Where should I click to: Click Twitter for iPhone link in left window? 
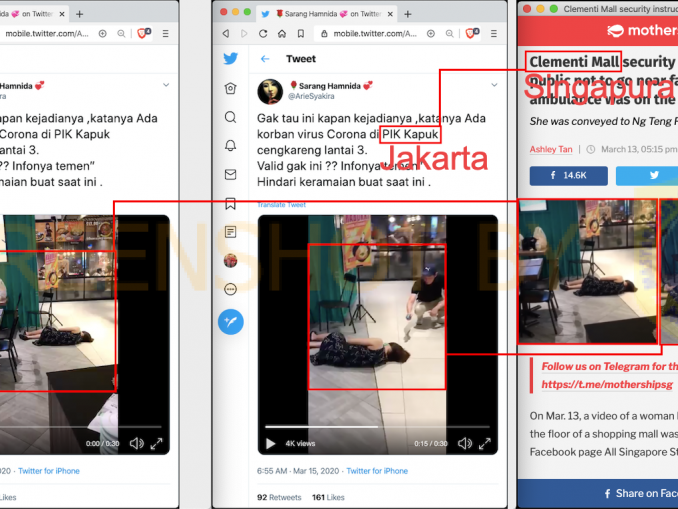click(49, 471)
